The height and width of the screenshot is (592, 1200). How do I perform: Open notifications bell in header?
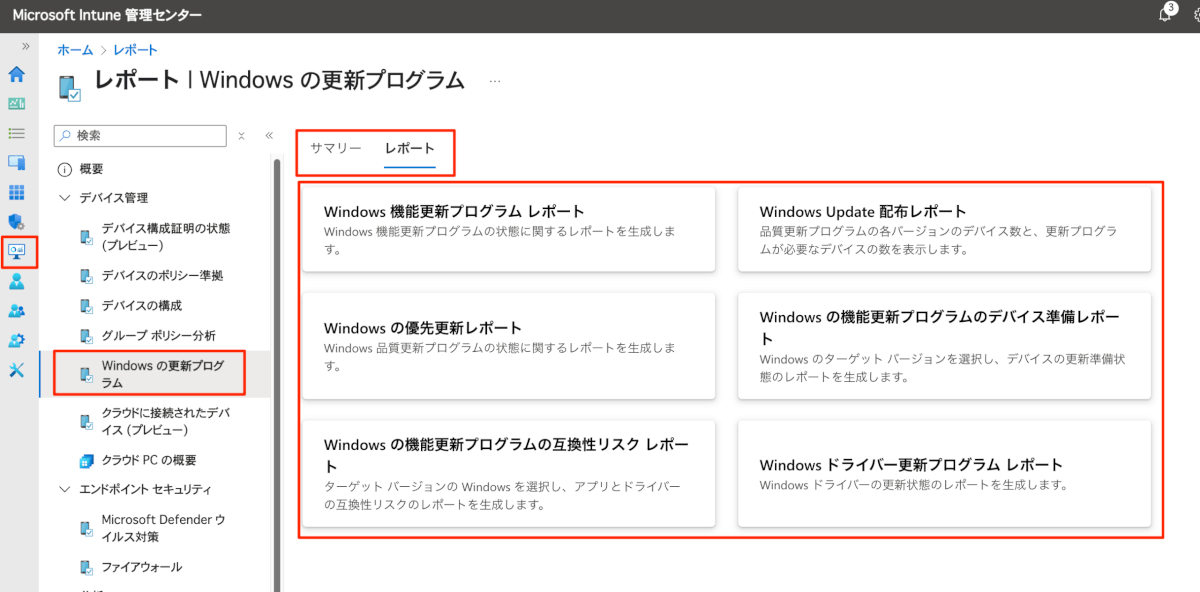(x=1164, y=15)
